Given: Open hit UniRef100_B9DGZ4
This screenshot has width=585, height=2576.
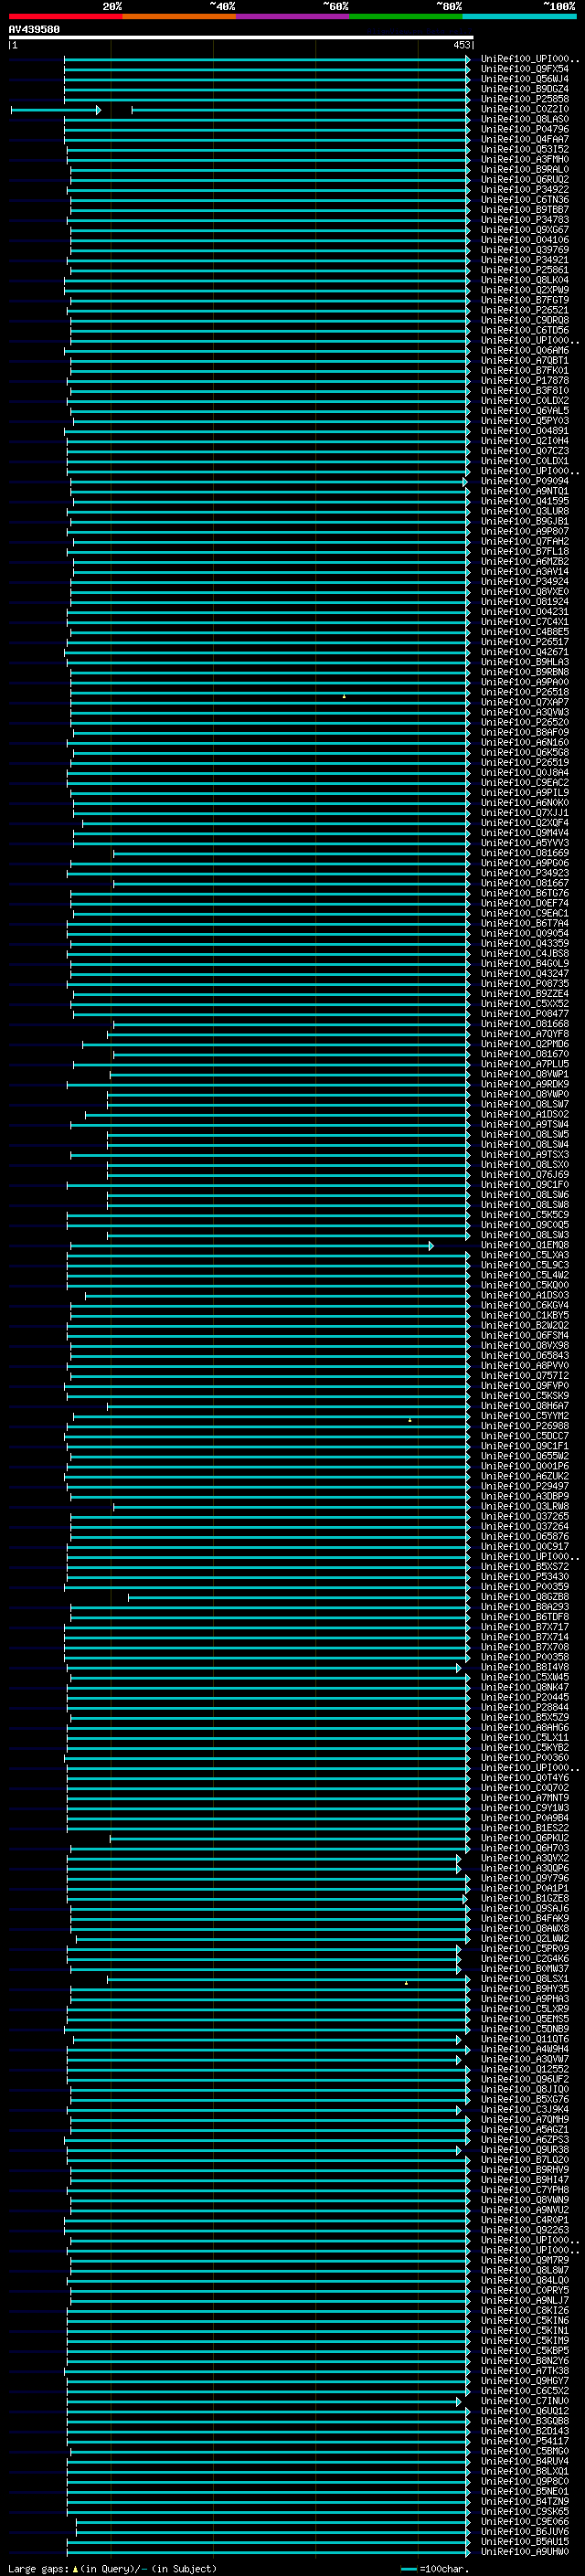Looking at the screenshot, I should [524, 89].
